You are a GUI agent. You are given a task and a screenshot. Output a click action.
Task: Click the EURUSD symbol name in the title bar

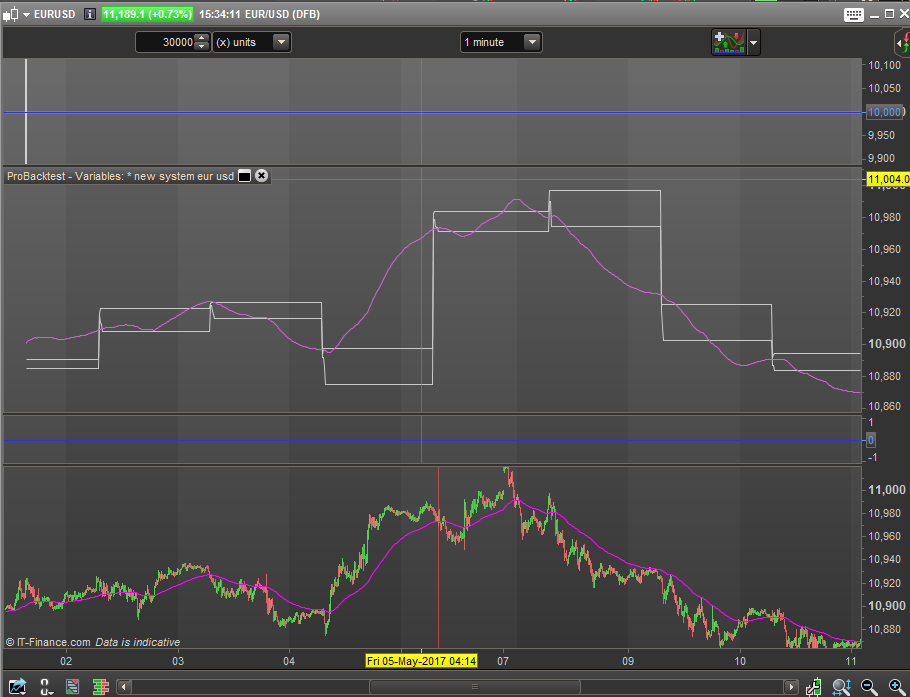point(55,15)
